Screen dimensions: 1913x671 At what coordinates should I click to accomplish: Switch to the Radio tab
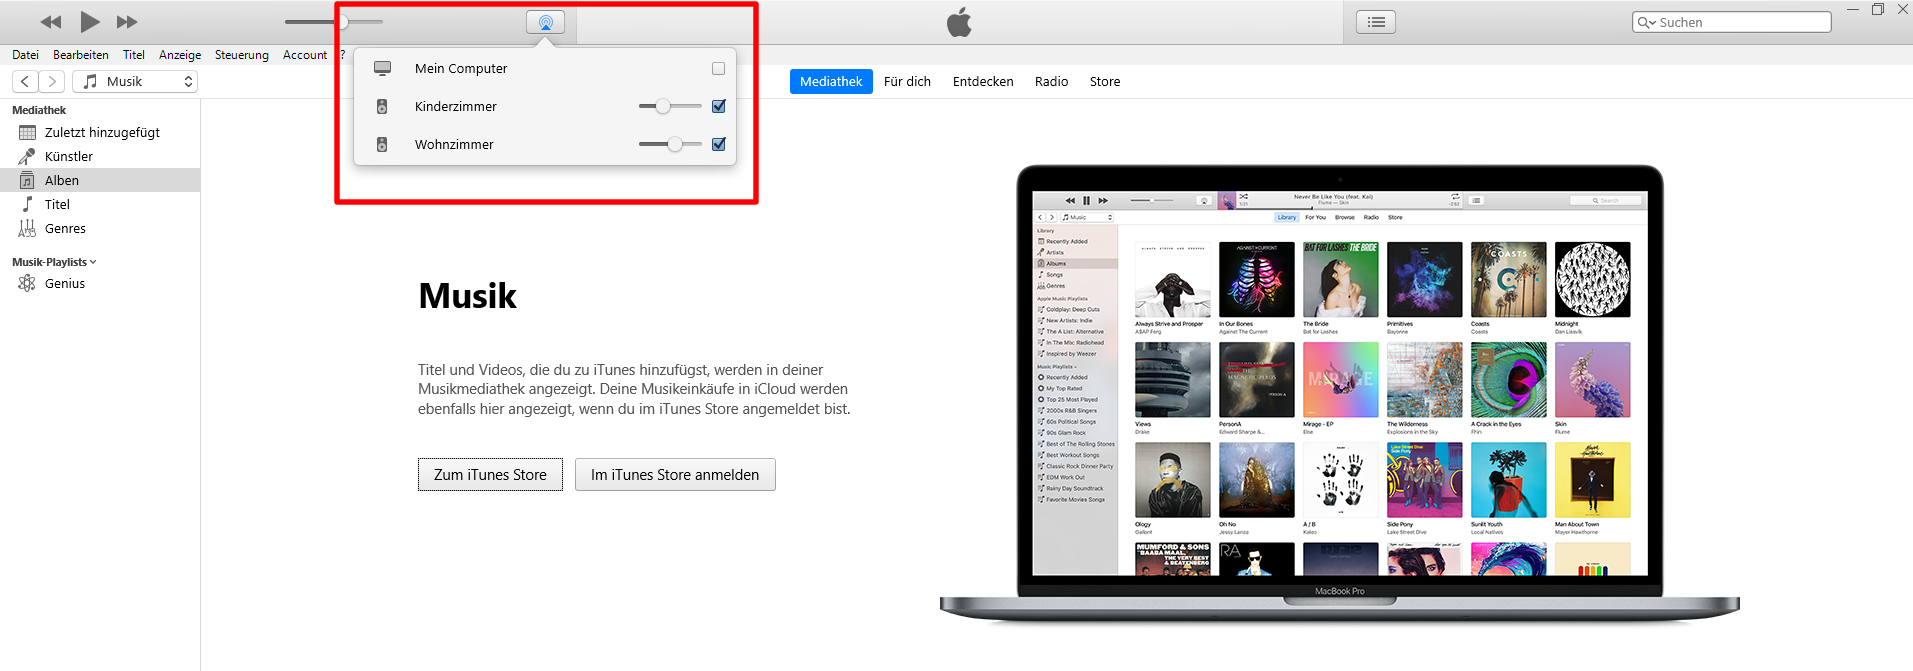1051,82
